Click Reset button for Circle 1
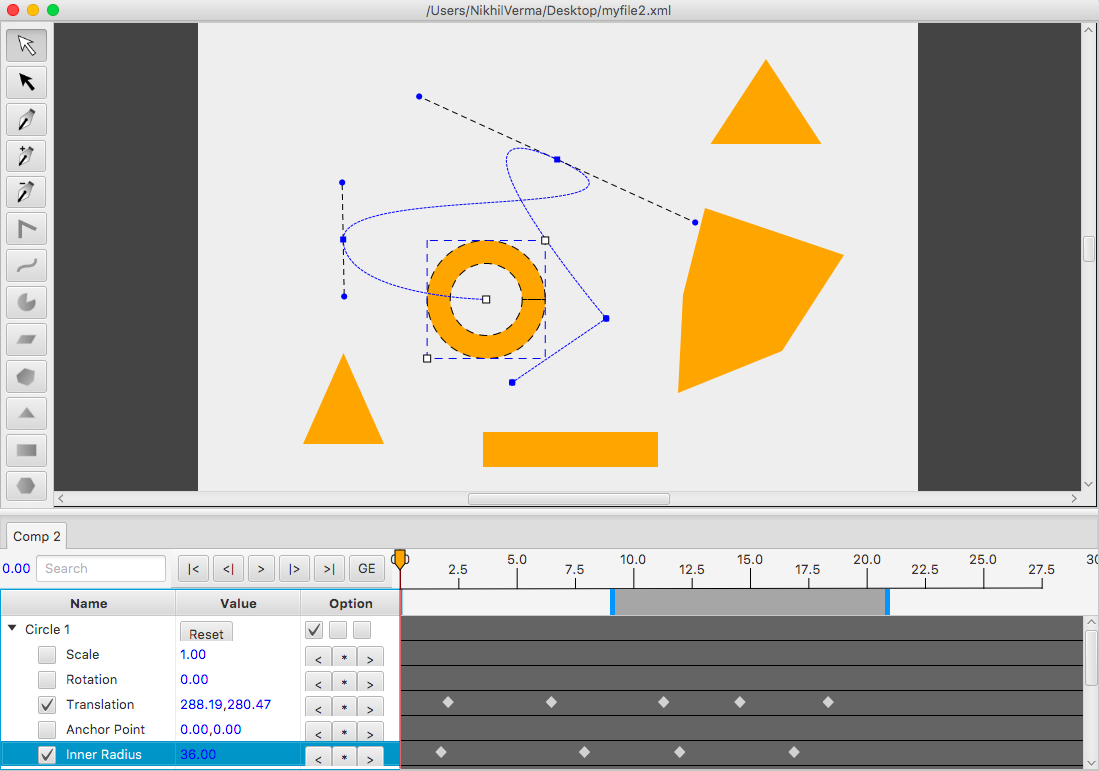 click(206, 633)
